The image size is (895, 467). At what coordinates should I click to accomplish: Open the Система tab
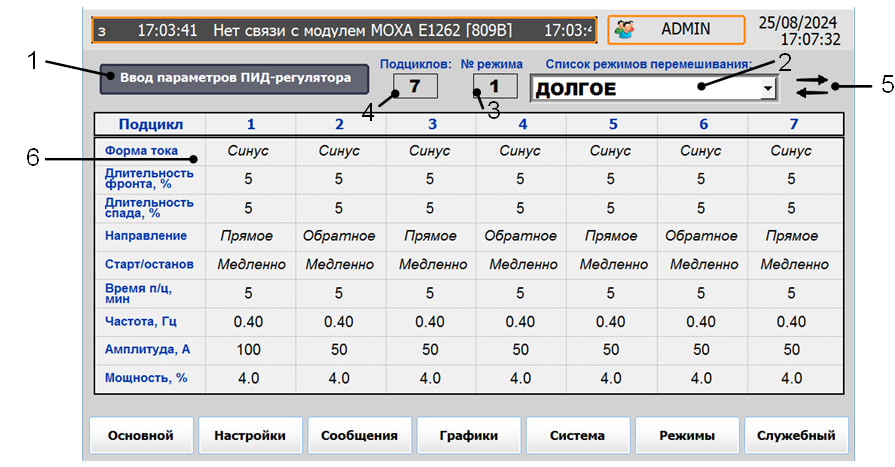click(x=578, y=436)
